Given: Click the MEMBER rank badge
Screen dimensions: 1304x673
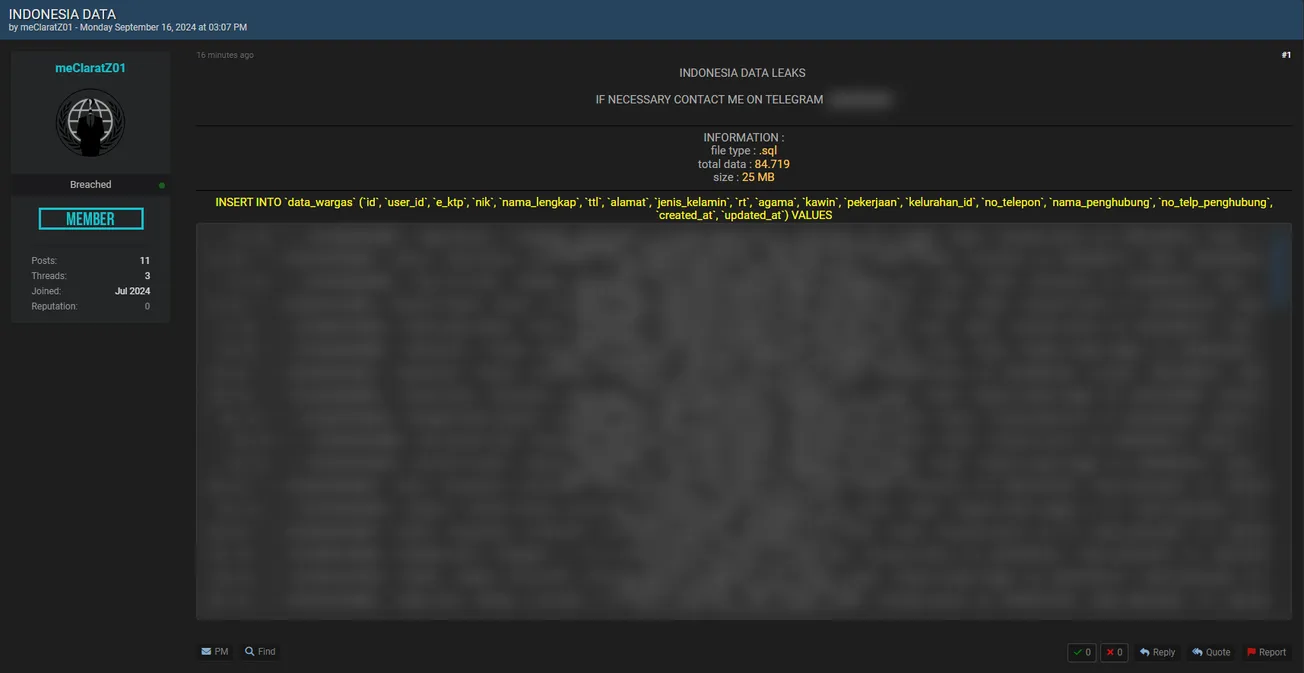Looking at the screenshot, I should coord(91,219).
